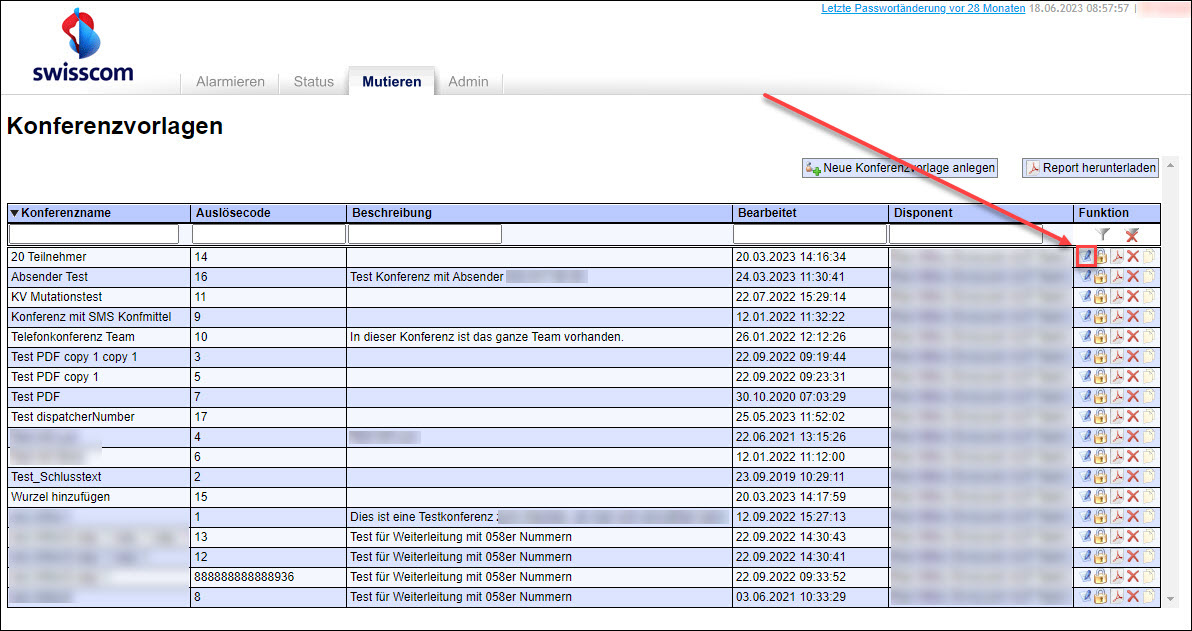Click the 'Telefonkonferenz Team' name cell

99,336
